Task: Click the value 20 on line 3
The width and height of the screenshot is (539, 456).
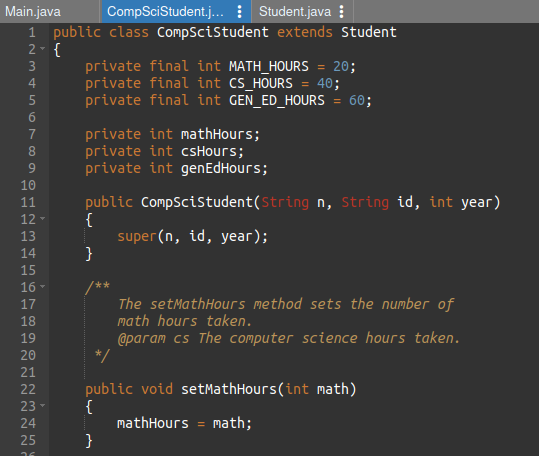Action: 341,66
